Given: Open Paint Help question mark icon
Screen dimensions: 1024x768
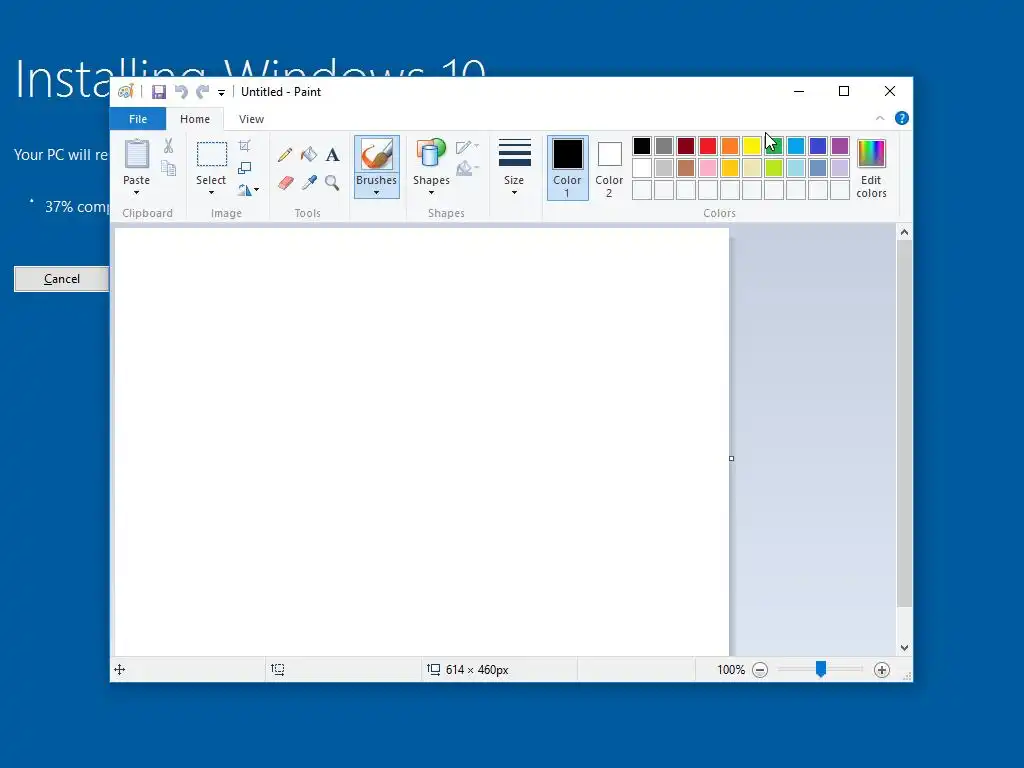Looking at the screenshot, I should pos(902,118).
